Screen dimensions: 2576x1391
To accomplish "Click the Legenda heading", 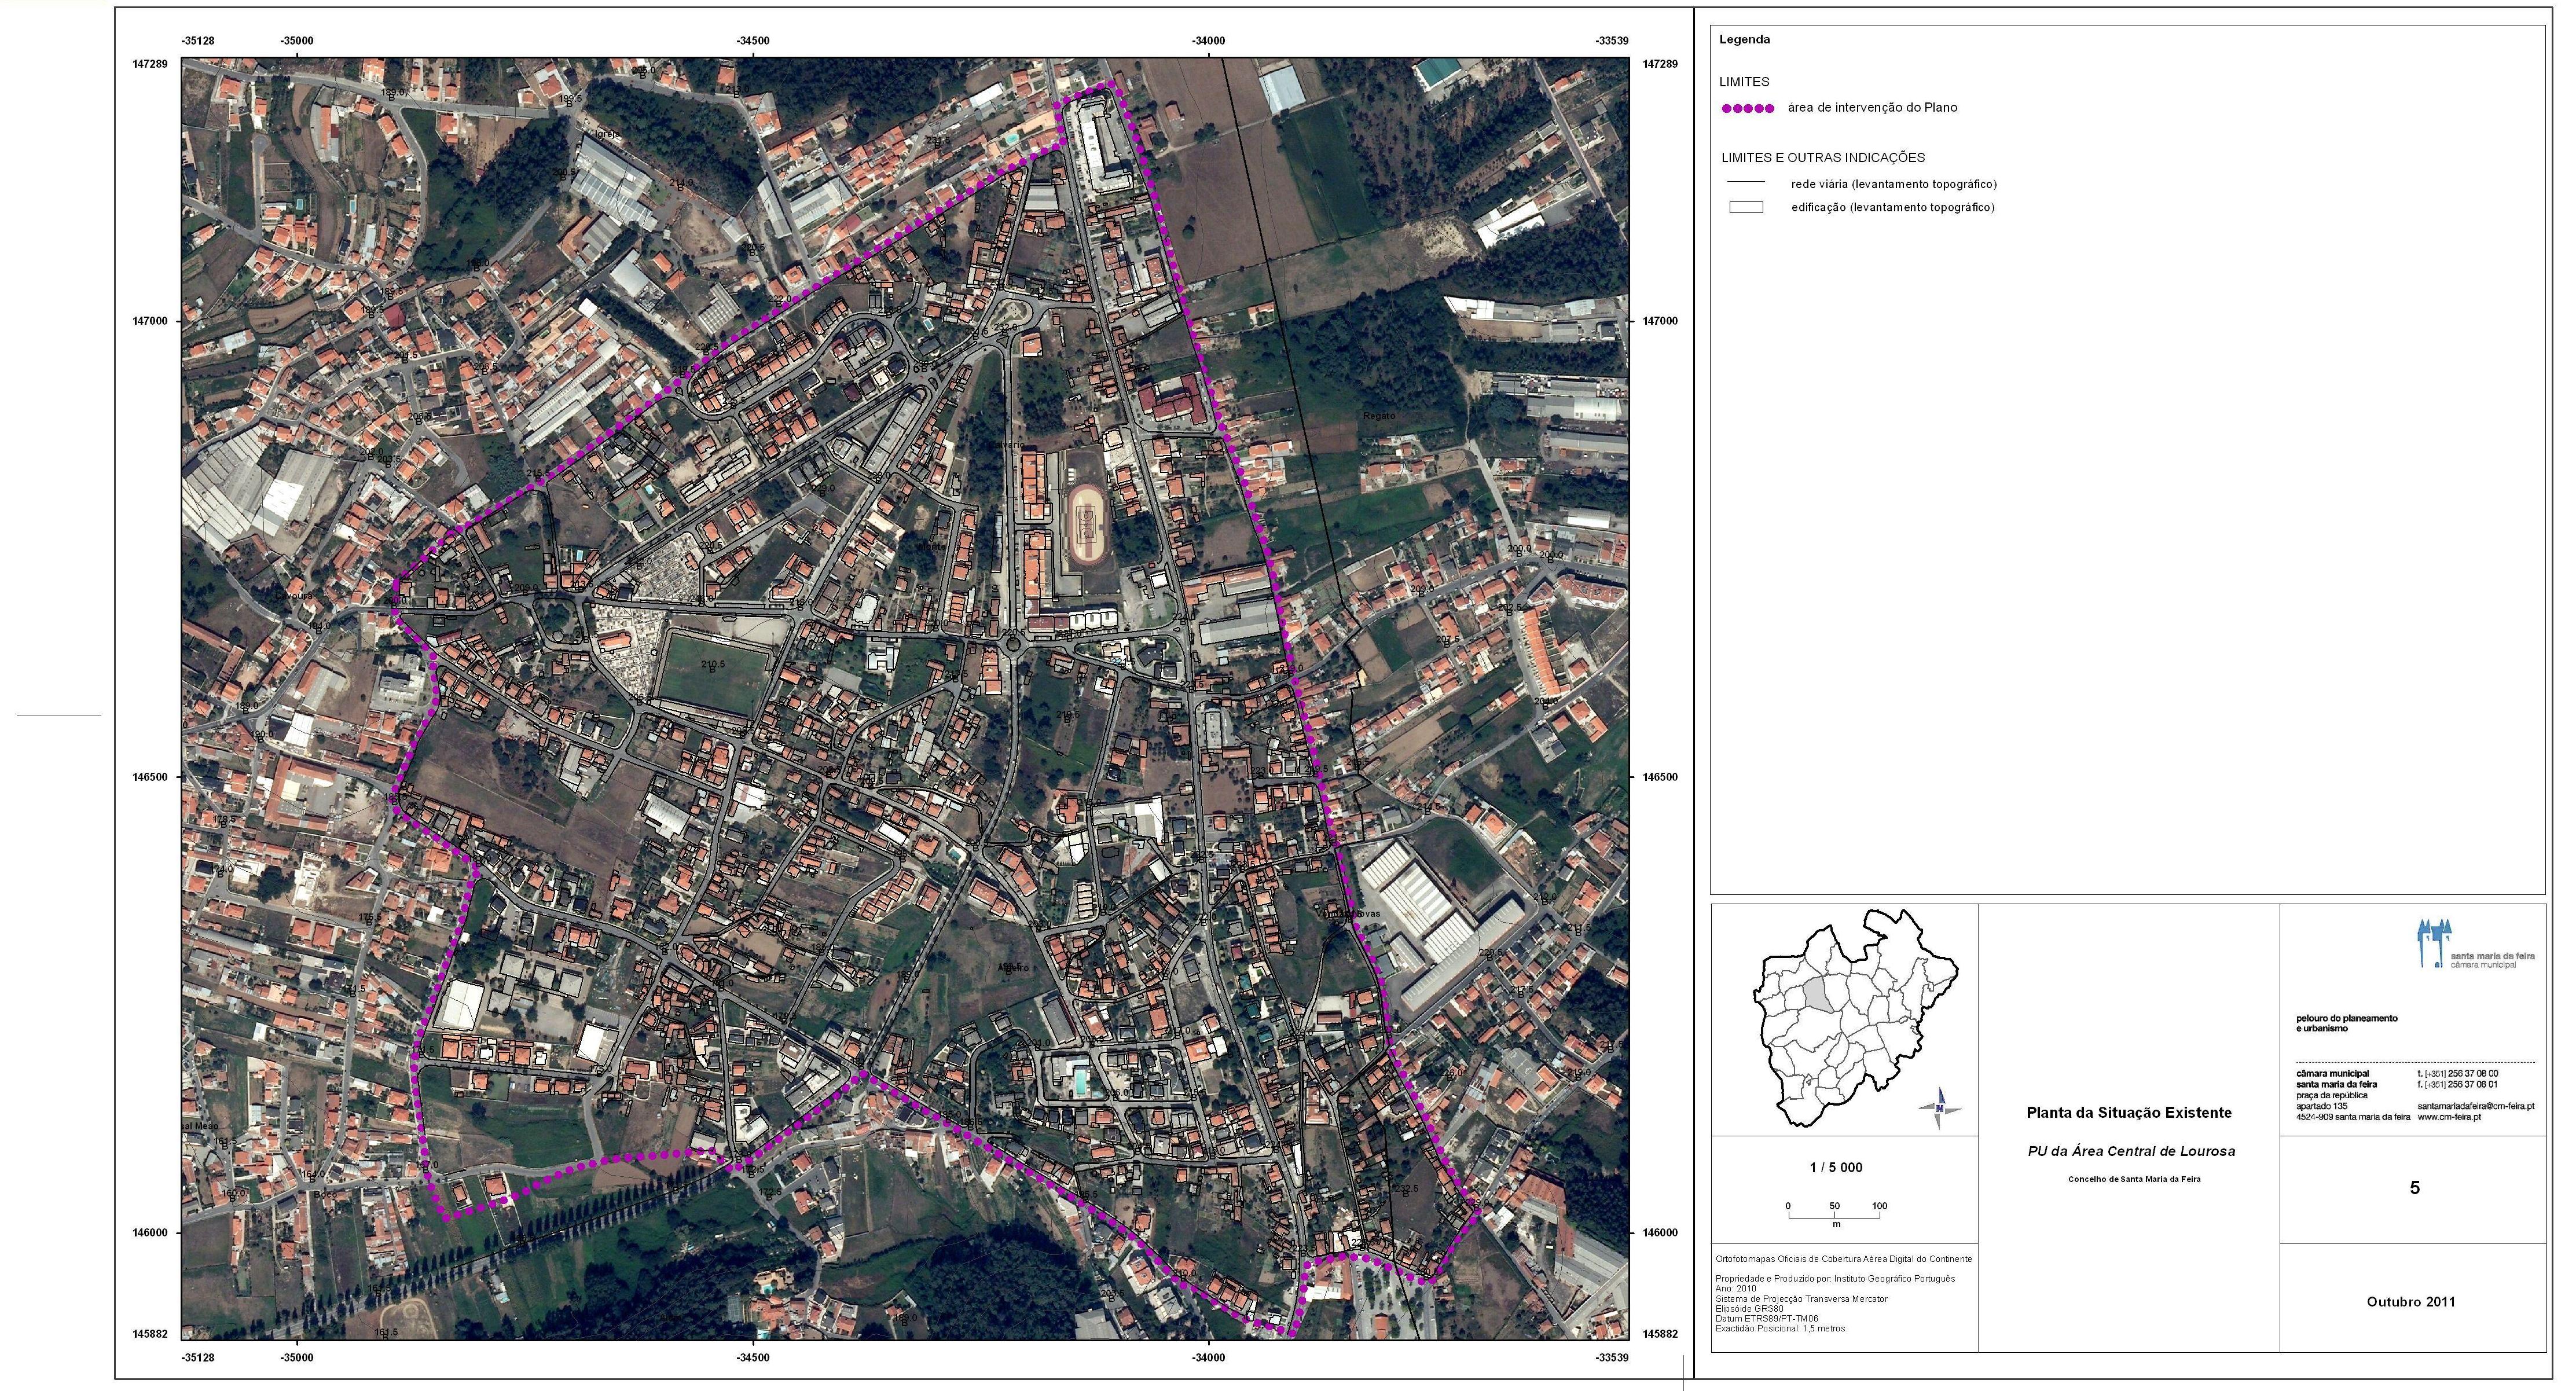I will pyautogui.click(x=1744, y=40).
